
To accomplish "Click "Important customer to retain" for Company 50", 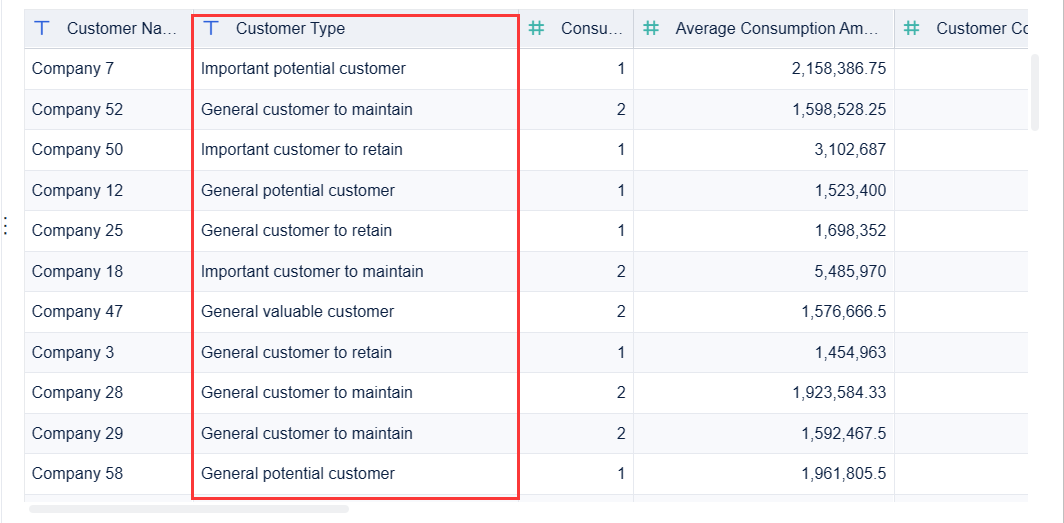I will [x=301, y=150].
